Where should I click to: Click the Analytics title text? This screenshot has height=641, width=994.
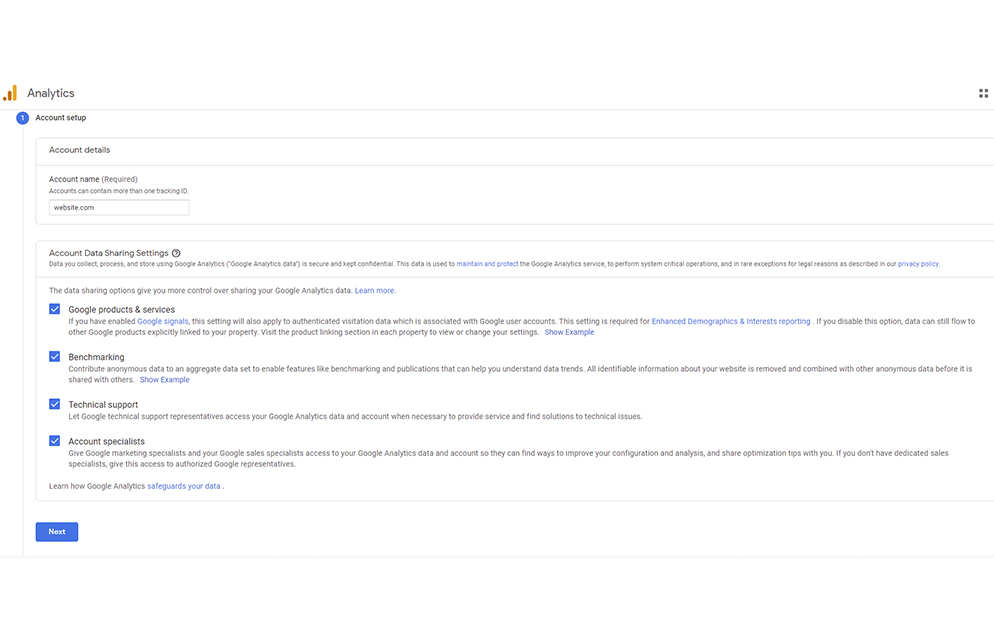coord(51,93)
